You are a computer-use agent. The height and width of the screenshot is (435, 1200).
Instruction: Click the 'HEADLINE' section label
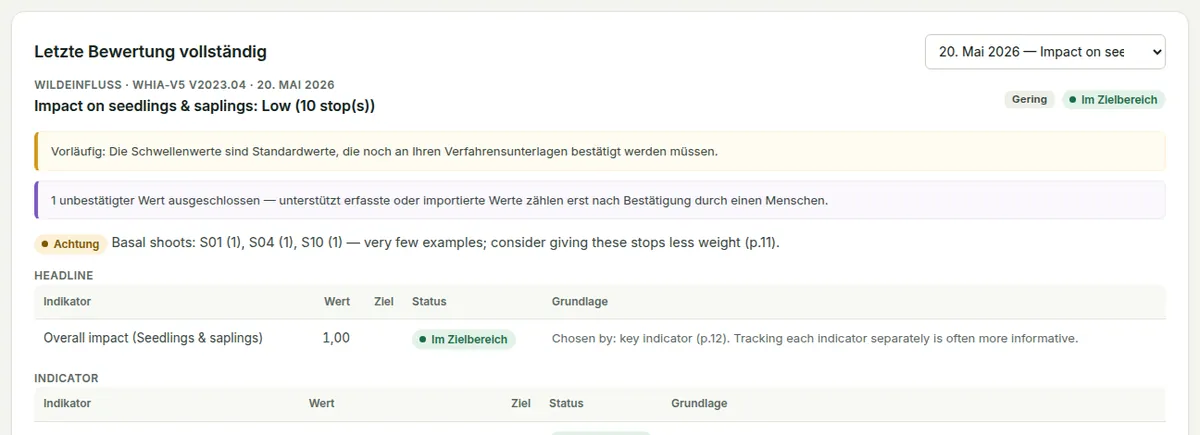point(64,275)
